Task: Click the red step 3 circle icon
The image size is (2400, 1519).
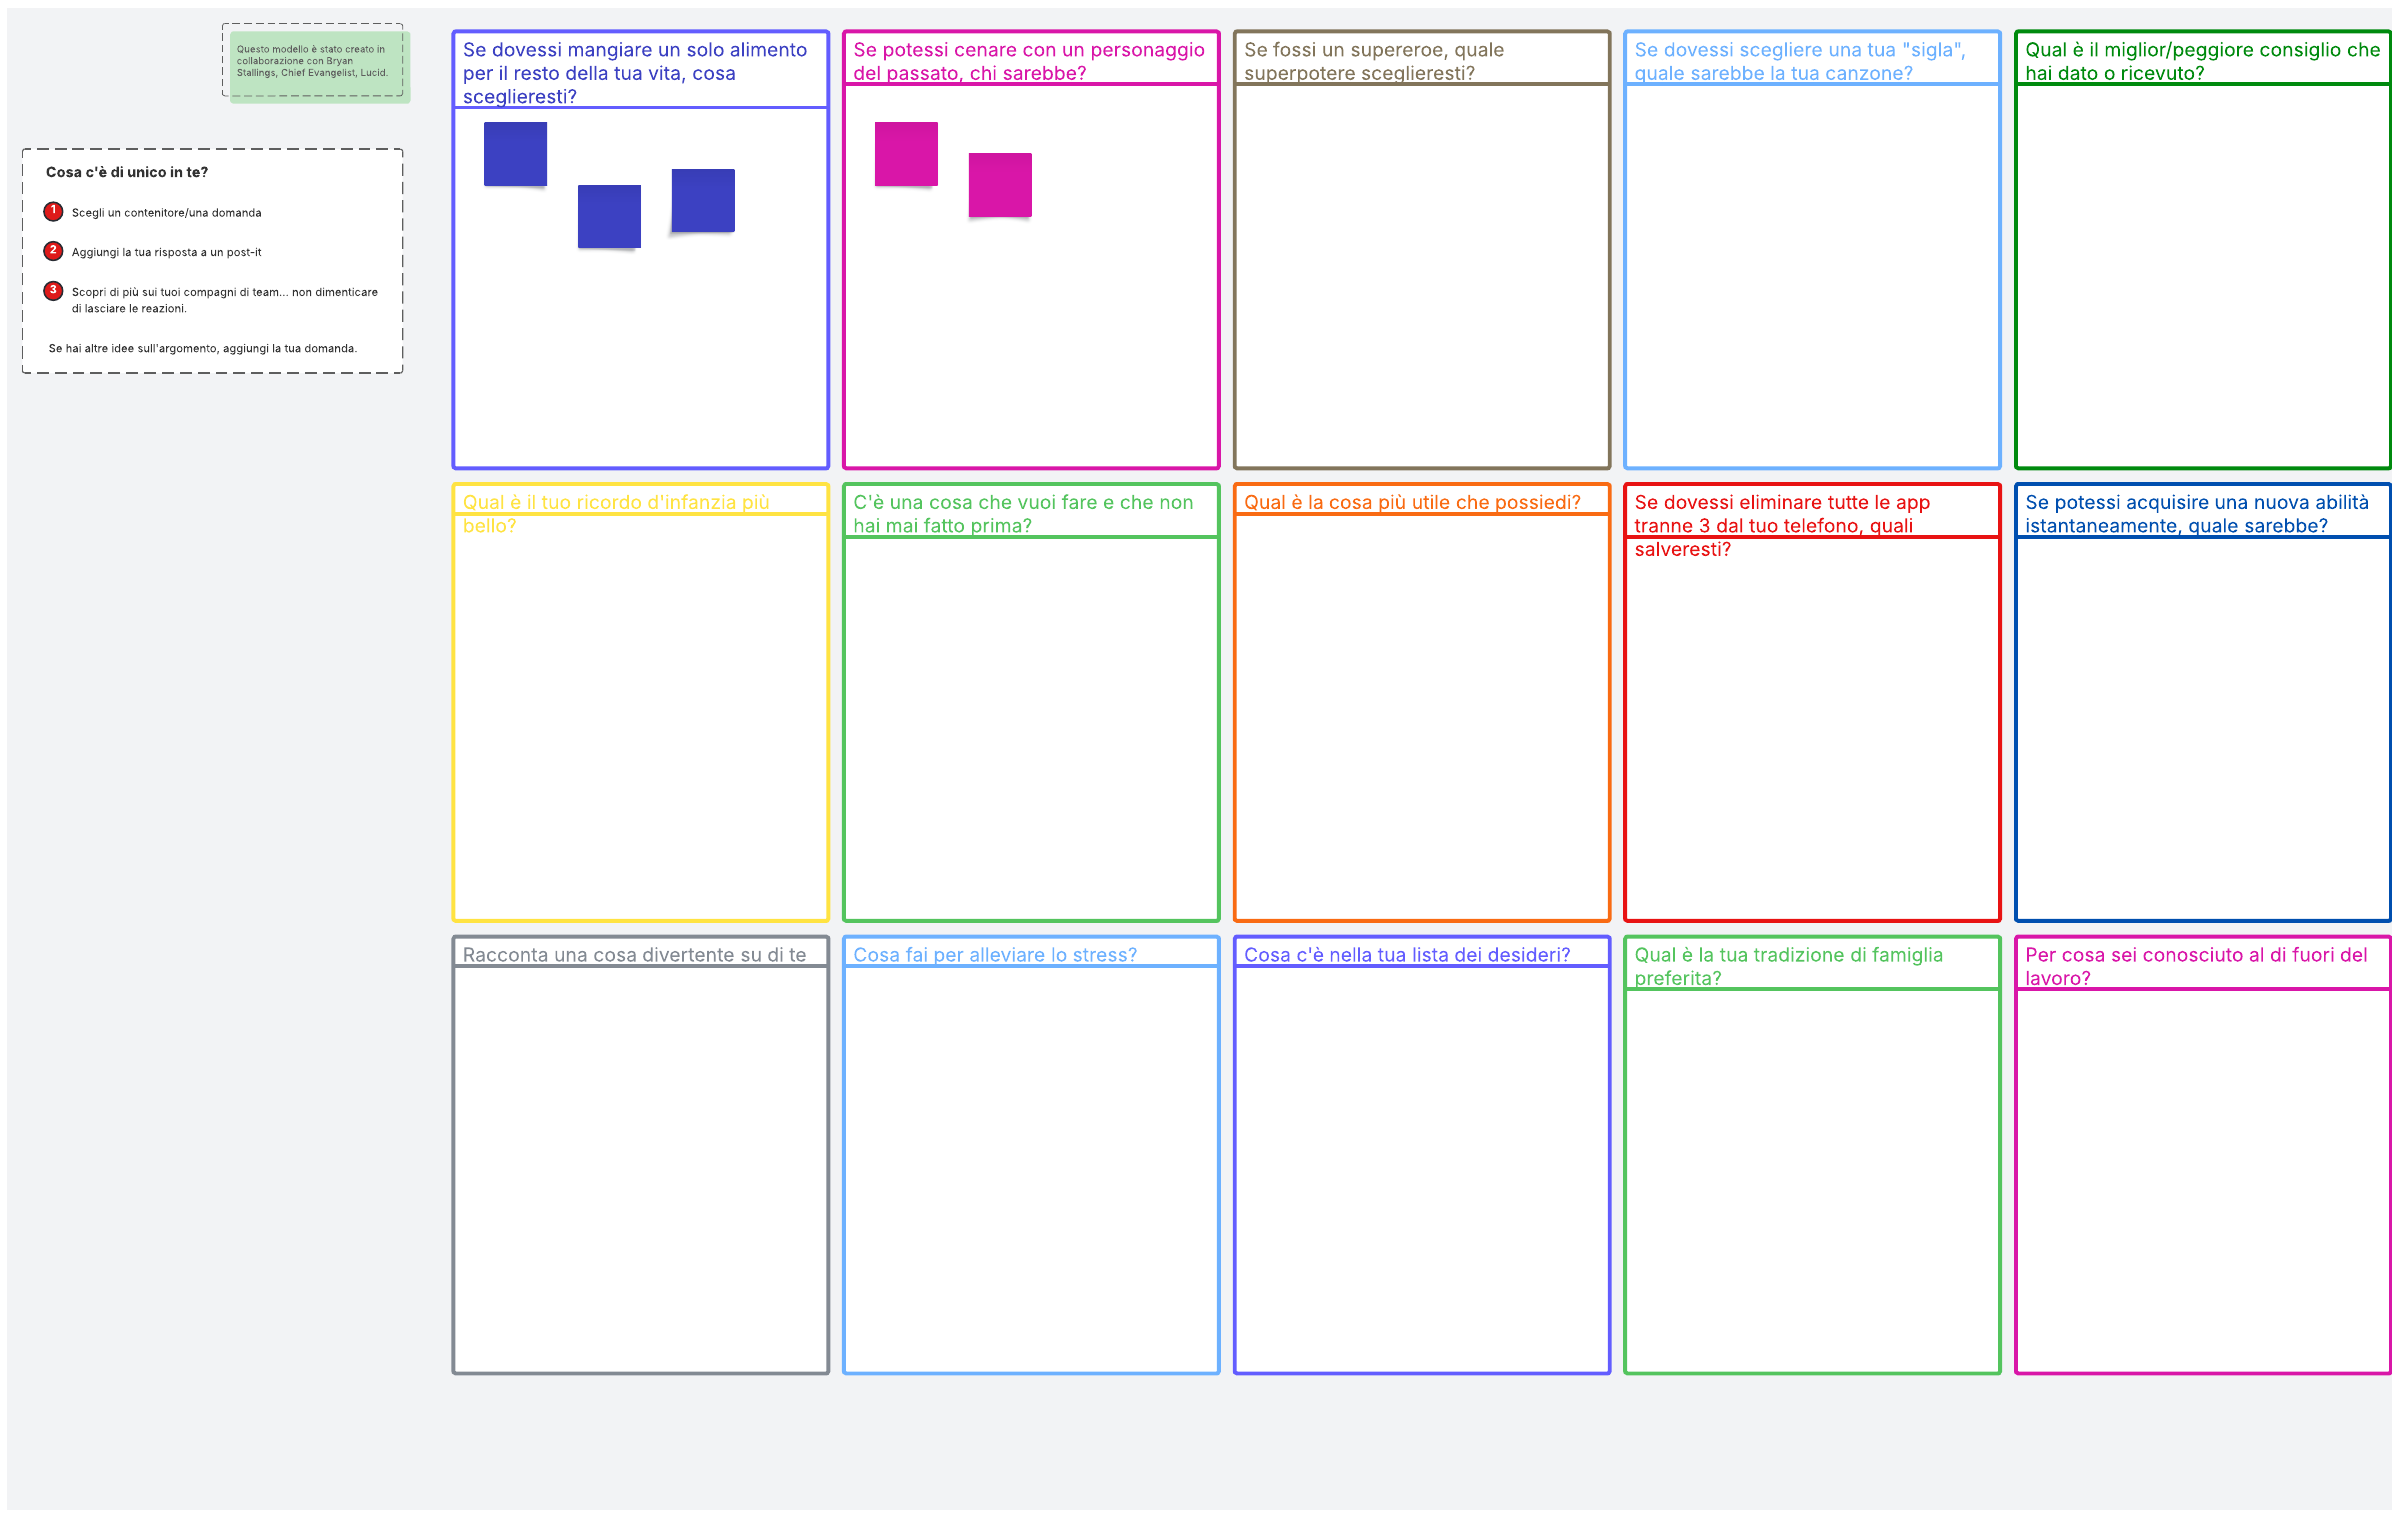Action: pos(53,291)
